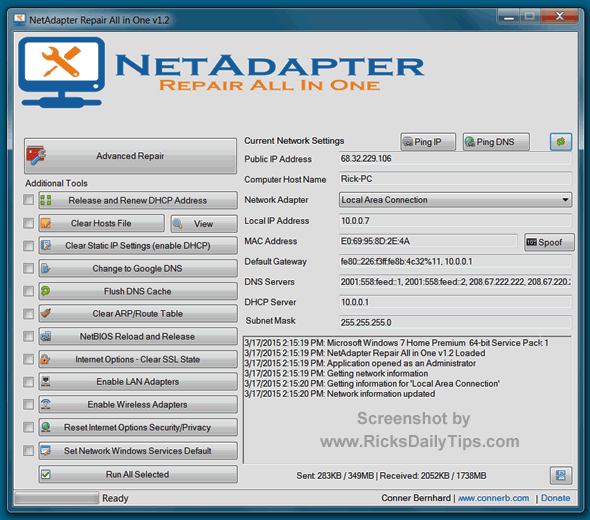The image size is (590, 520).
Task: View the hosts file
Action: point(204,224)
